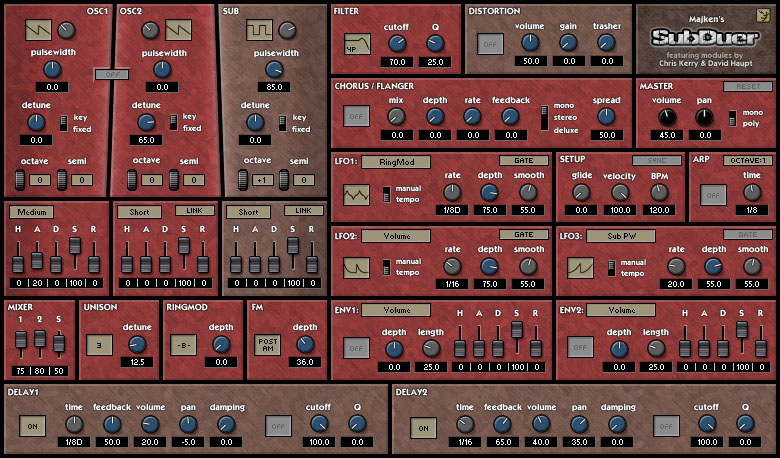Click the filter type curve icon
This screenshot has height=458, width=780.
click(358, 44)
